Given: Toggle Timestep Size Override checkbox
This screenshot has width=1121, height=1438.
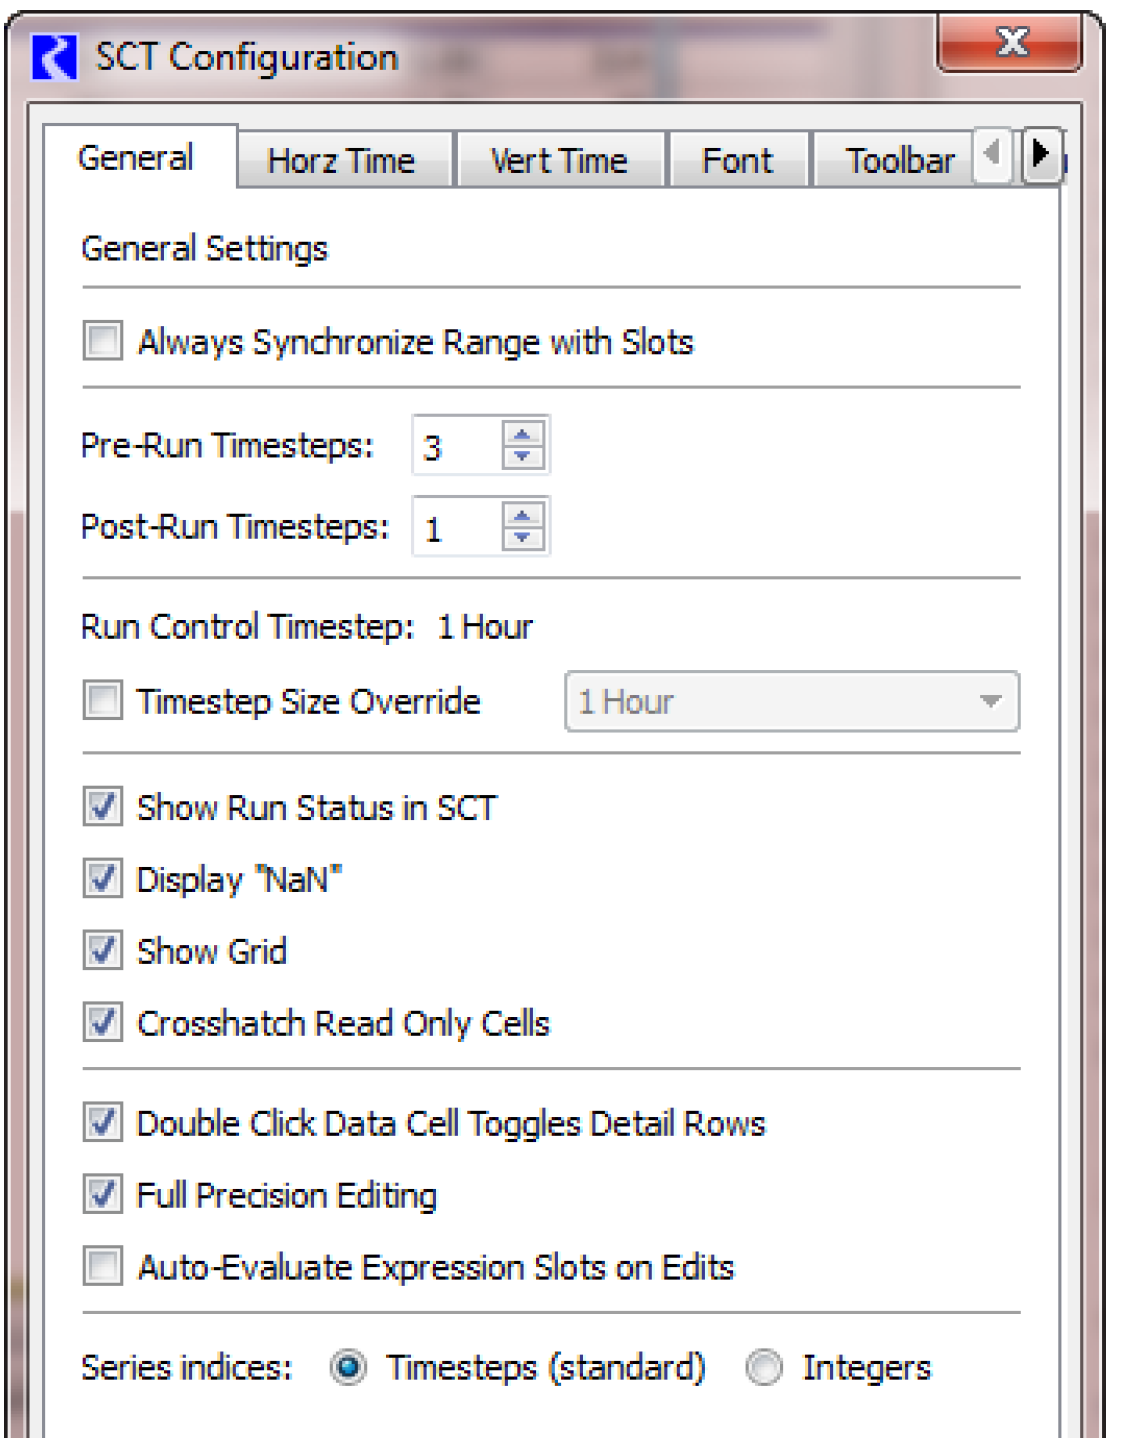Looking at the screenshot, I should 102,700.
